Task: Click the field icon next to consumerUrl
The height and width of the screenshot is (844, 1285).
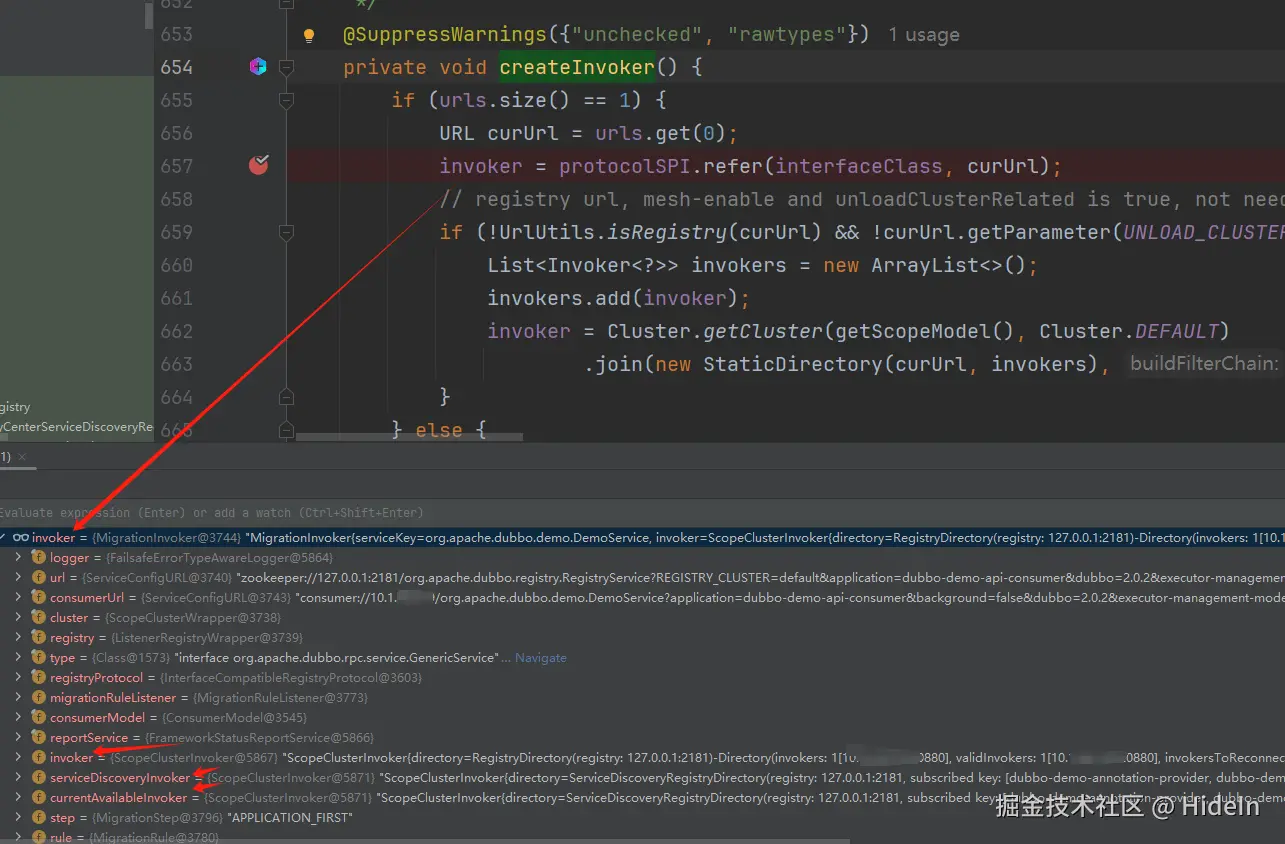Action: (39, 598)
